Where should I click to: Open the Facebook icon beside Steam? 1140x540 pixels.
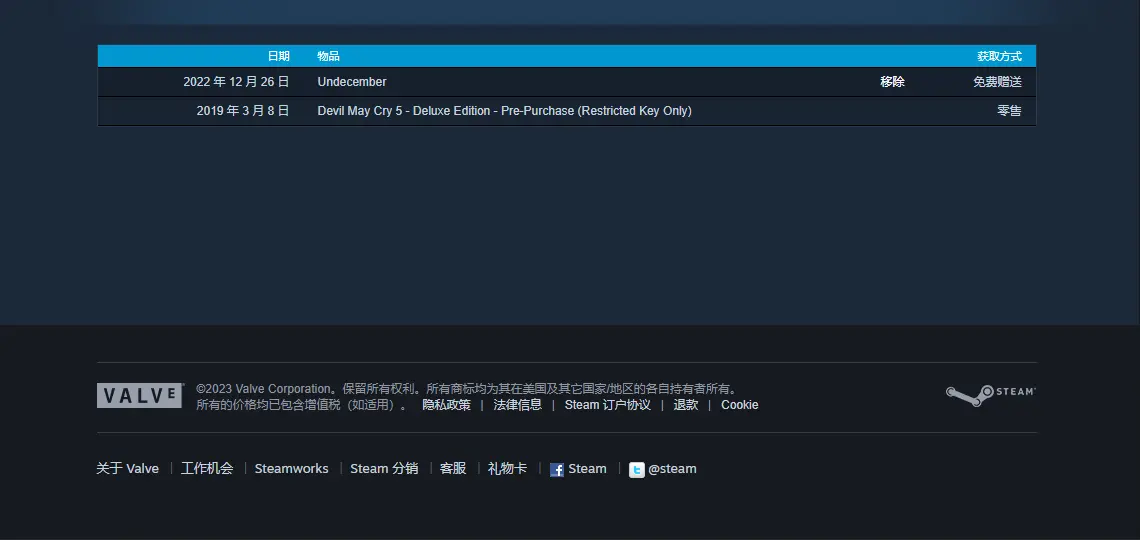tap(557, 470)
